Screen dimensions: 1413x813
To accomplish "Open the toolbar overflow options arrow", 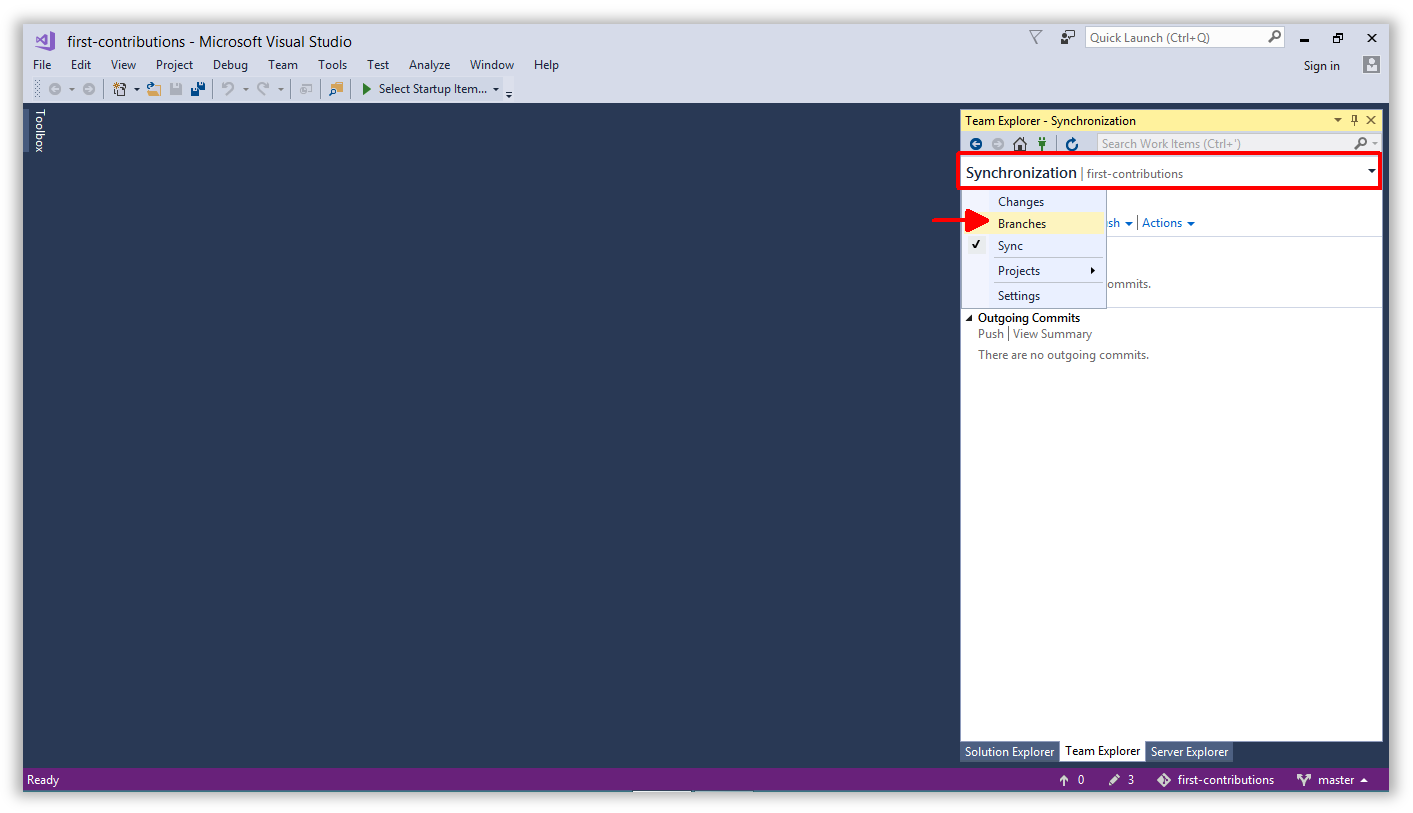I will tap(509, 93).
